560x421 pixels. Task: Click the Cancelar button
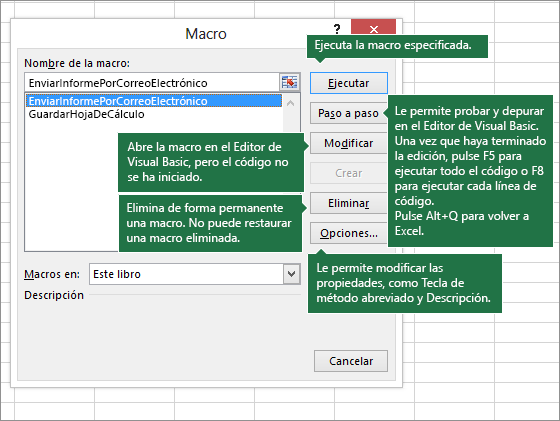351,361
